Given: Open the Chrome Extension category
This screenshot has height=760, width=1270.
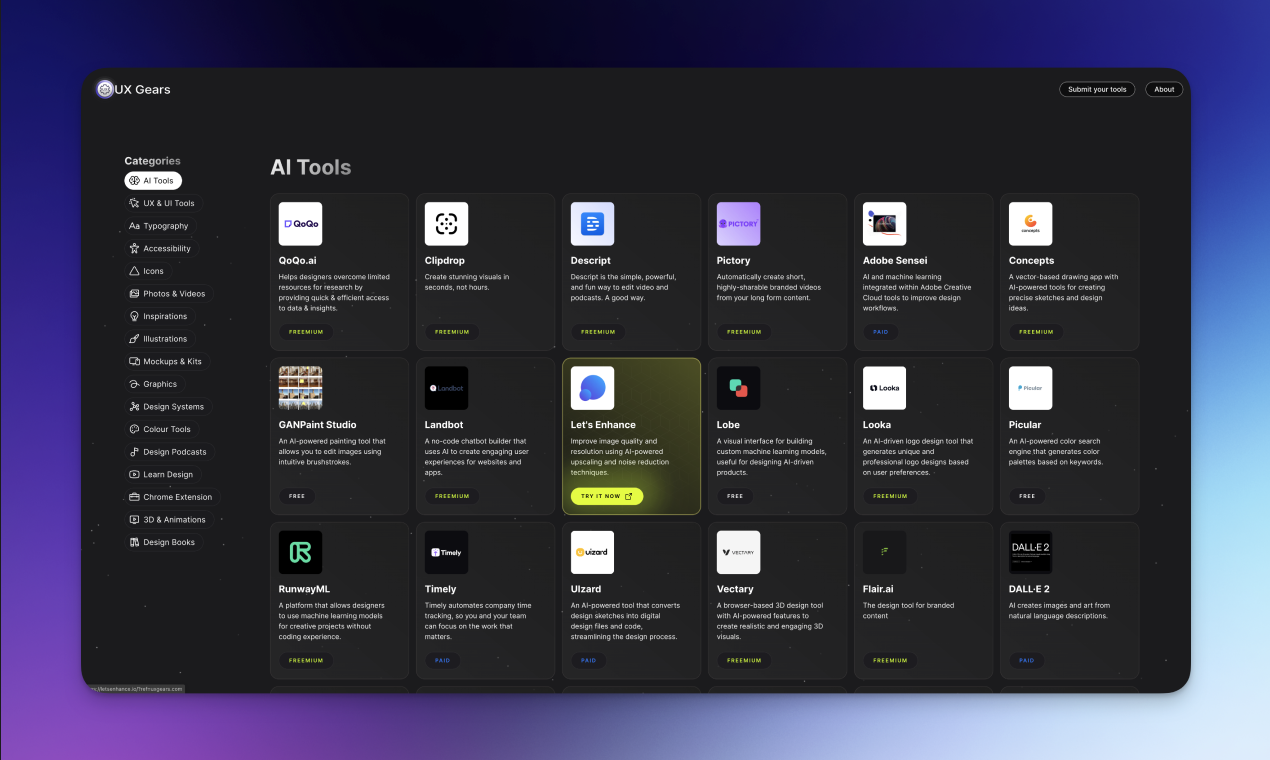Looking at the screenshot, I should coord(172,497).
